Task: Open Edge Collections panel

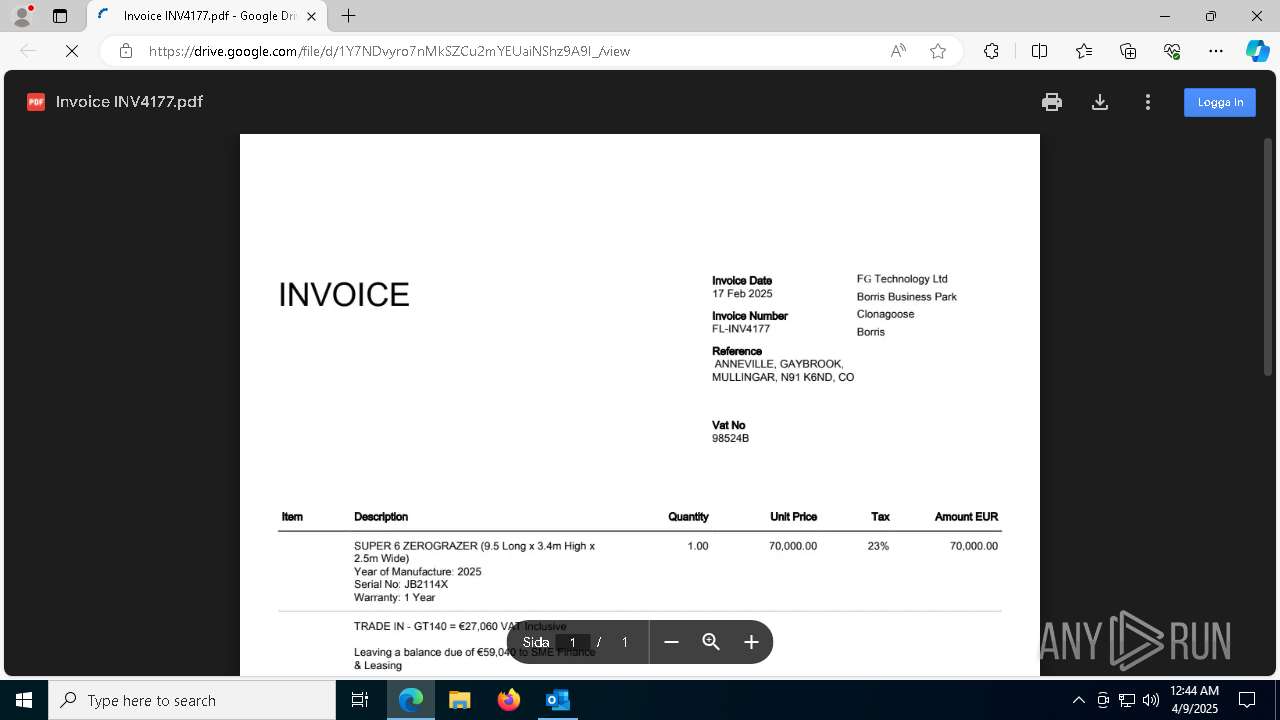Action: click(1128, 51)
